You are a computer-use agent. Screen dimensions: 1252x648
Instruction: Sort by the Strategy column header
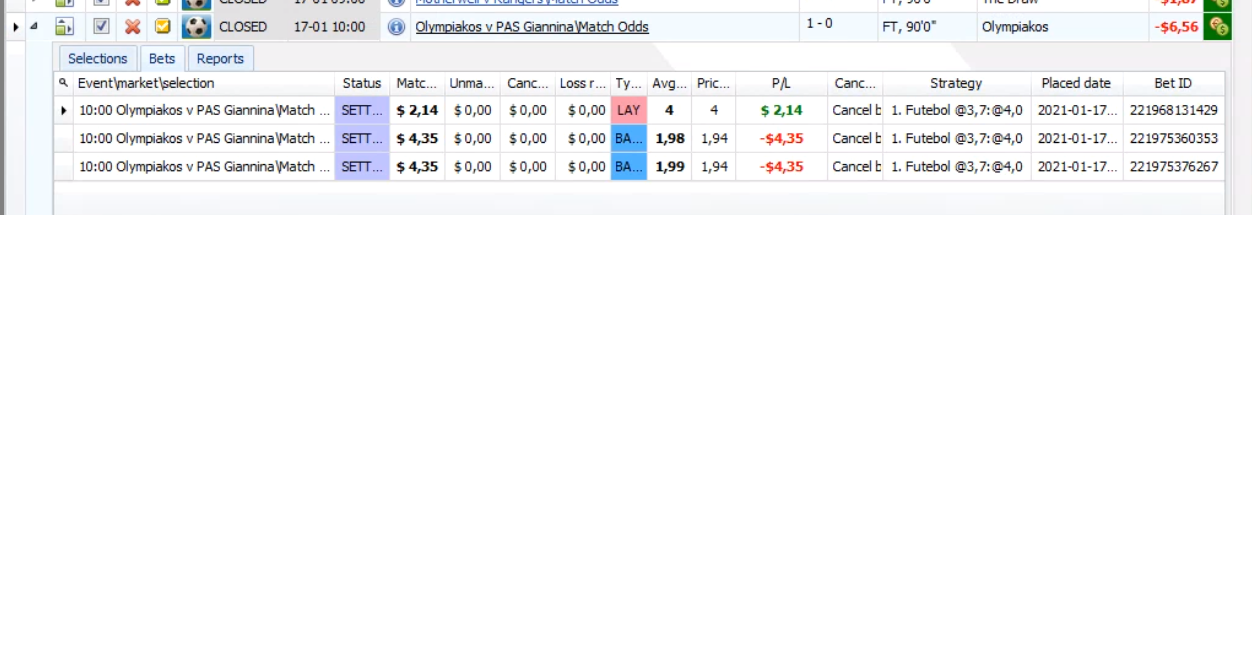coord(956,83)
